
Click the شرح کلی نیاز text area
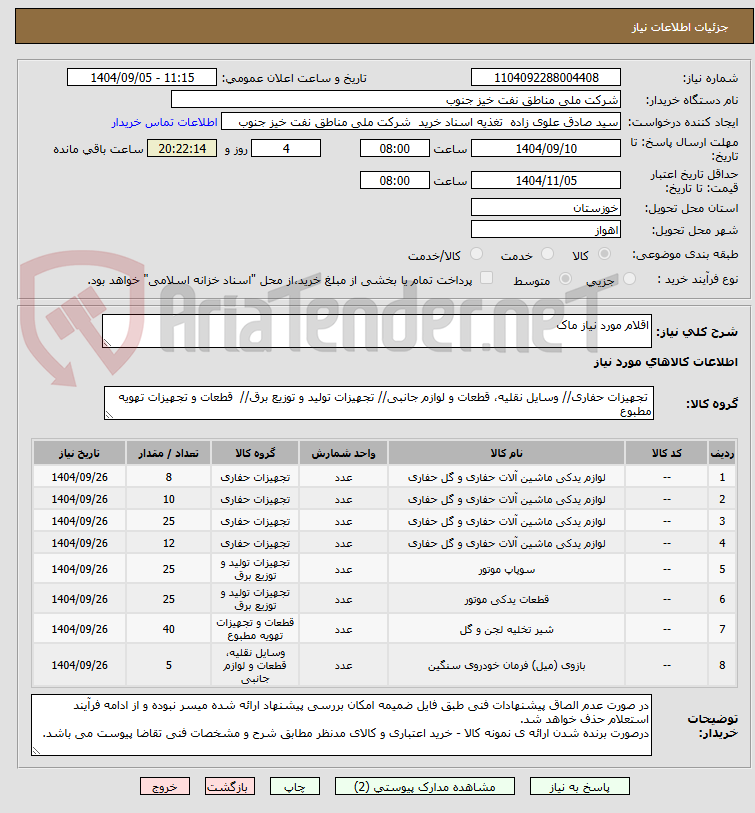pos(376,331)
